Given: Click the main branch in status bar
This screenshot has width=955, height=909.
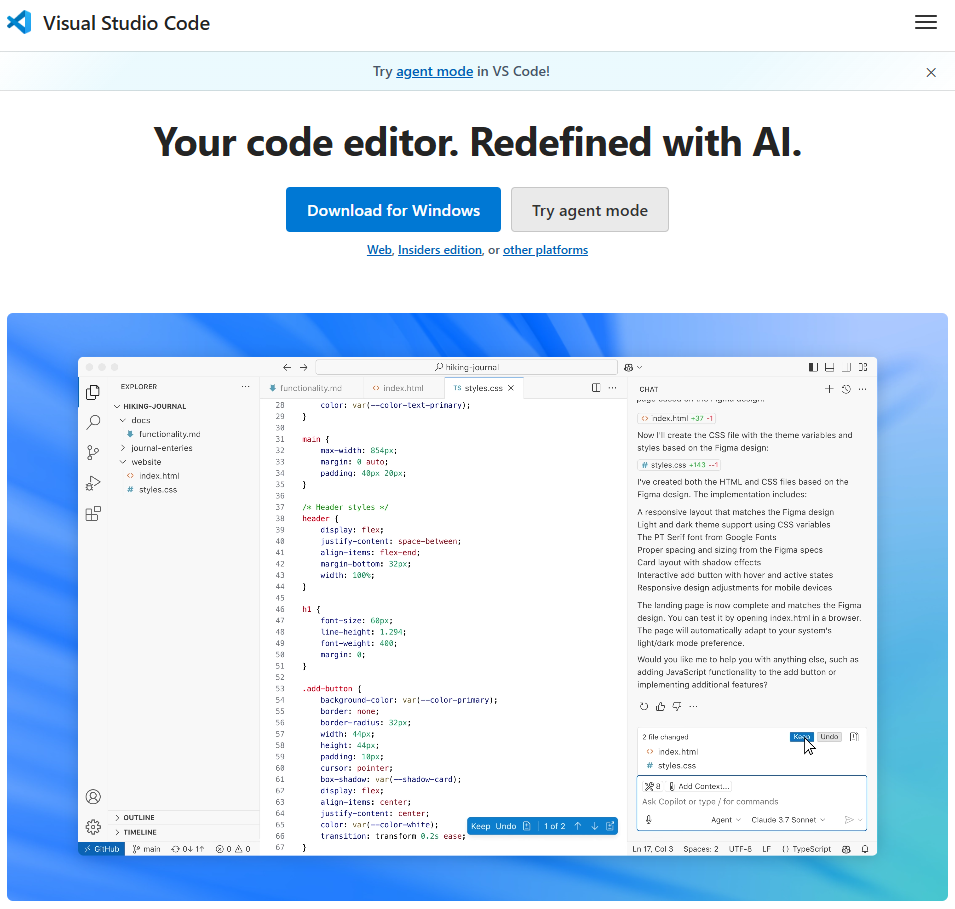Looking at the screenshot, I should point(147,849).
